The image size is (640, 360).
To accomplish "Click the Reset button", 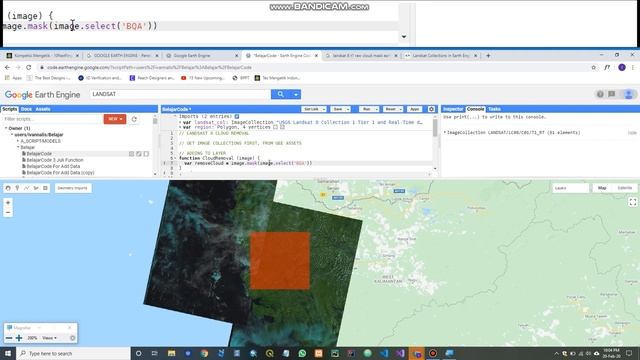I will tap(390, 109).
